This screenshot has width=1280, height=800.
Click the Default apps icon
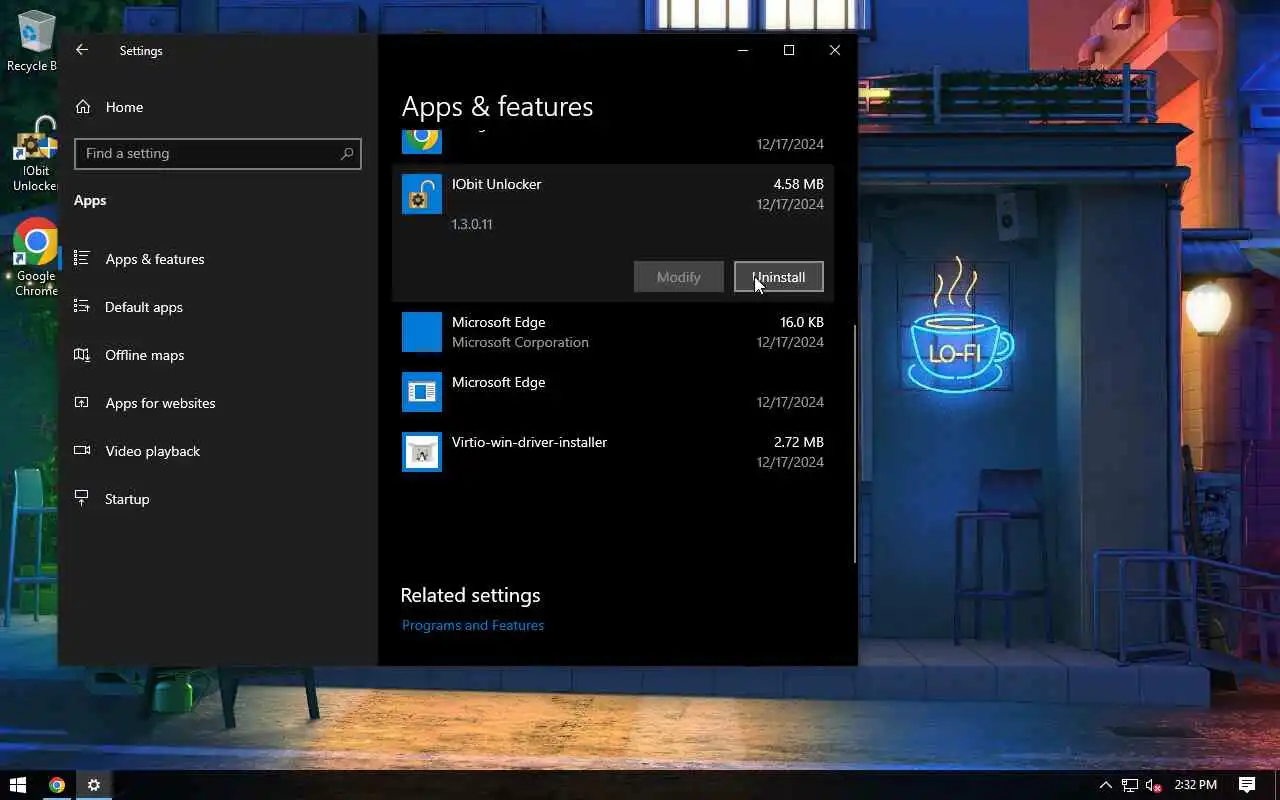coord(82,306)
